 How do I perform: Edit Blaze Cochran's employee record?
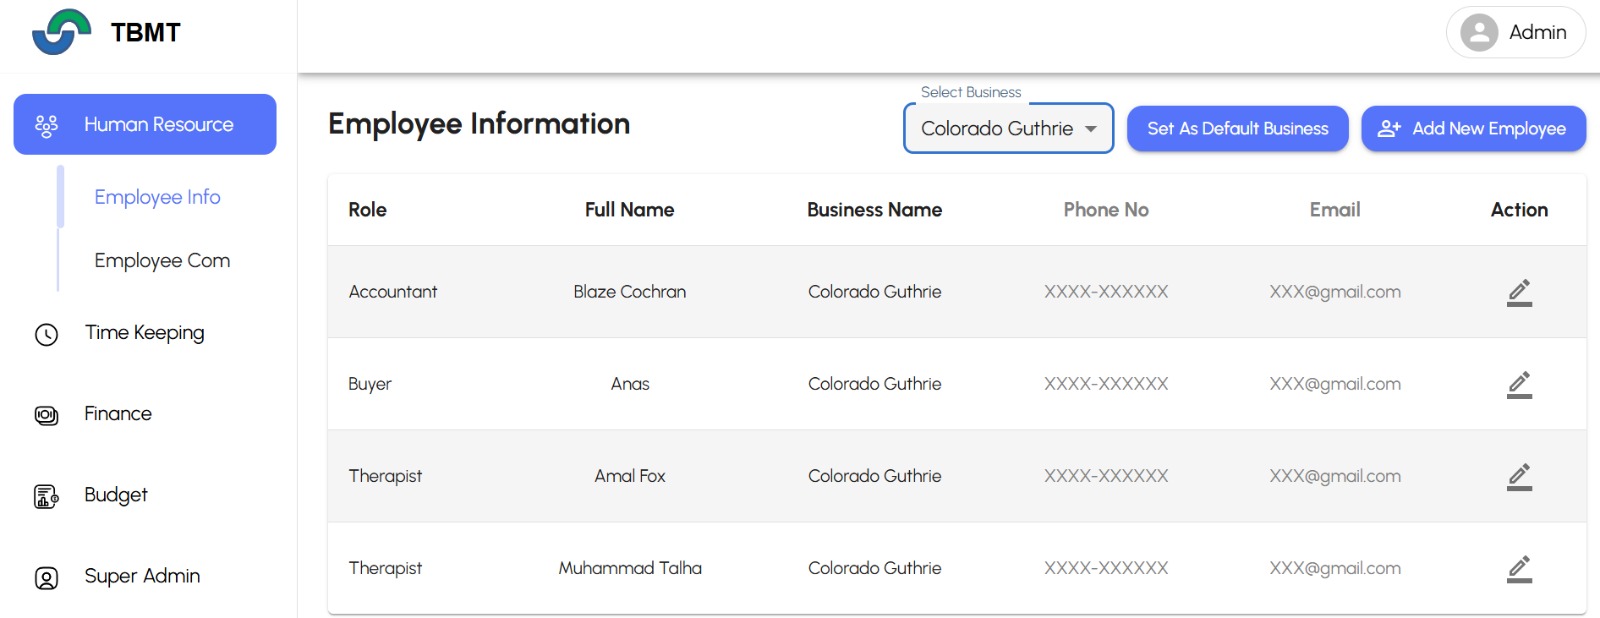1519,292
